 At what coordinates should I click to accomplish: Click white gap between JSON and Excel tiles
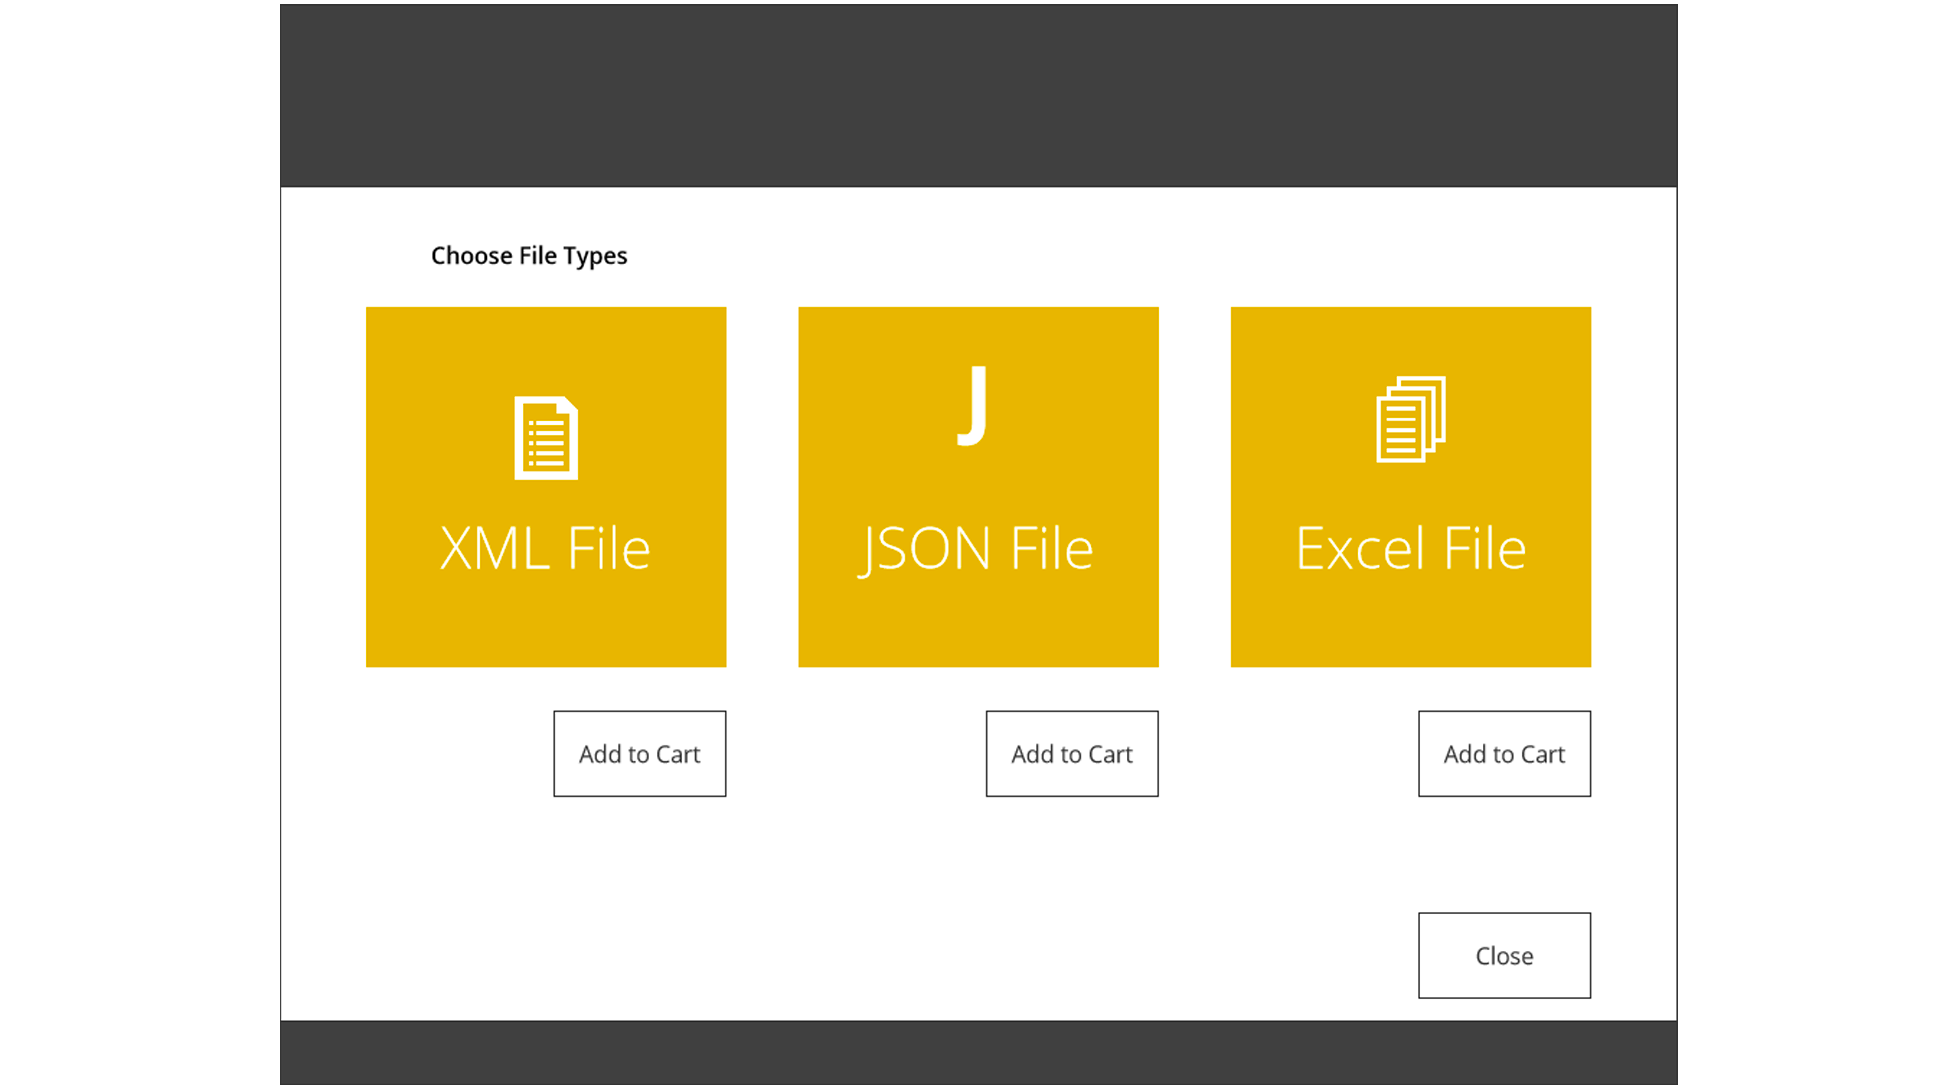[1194, 487]
